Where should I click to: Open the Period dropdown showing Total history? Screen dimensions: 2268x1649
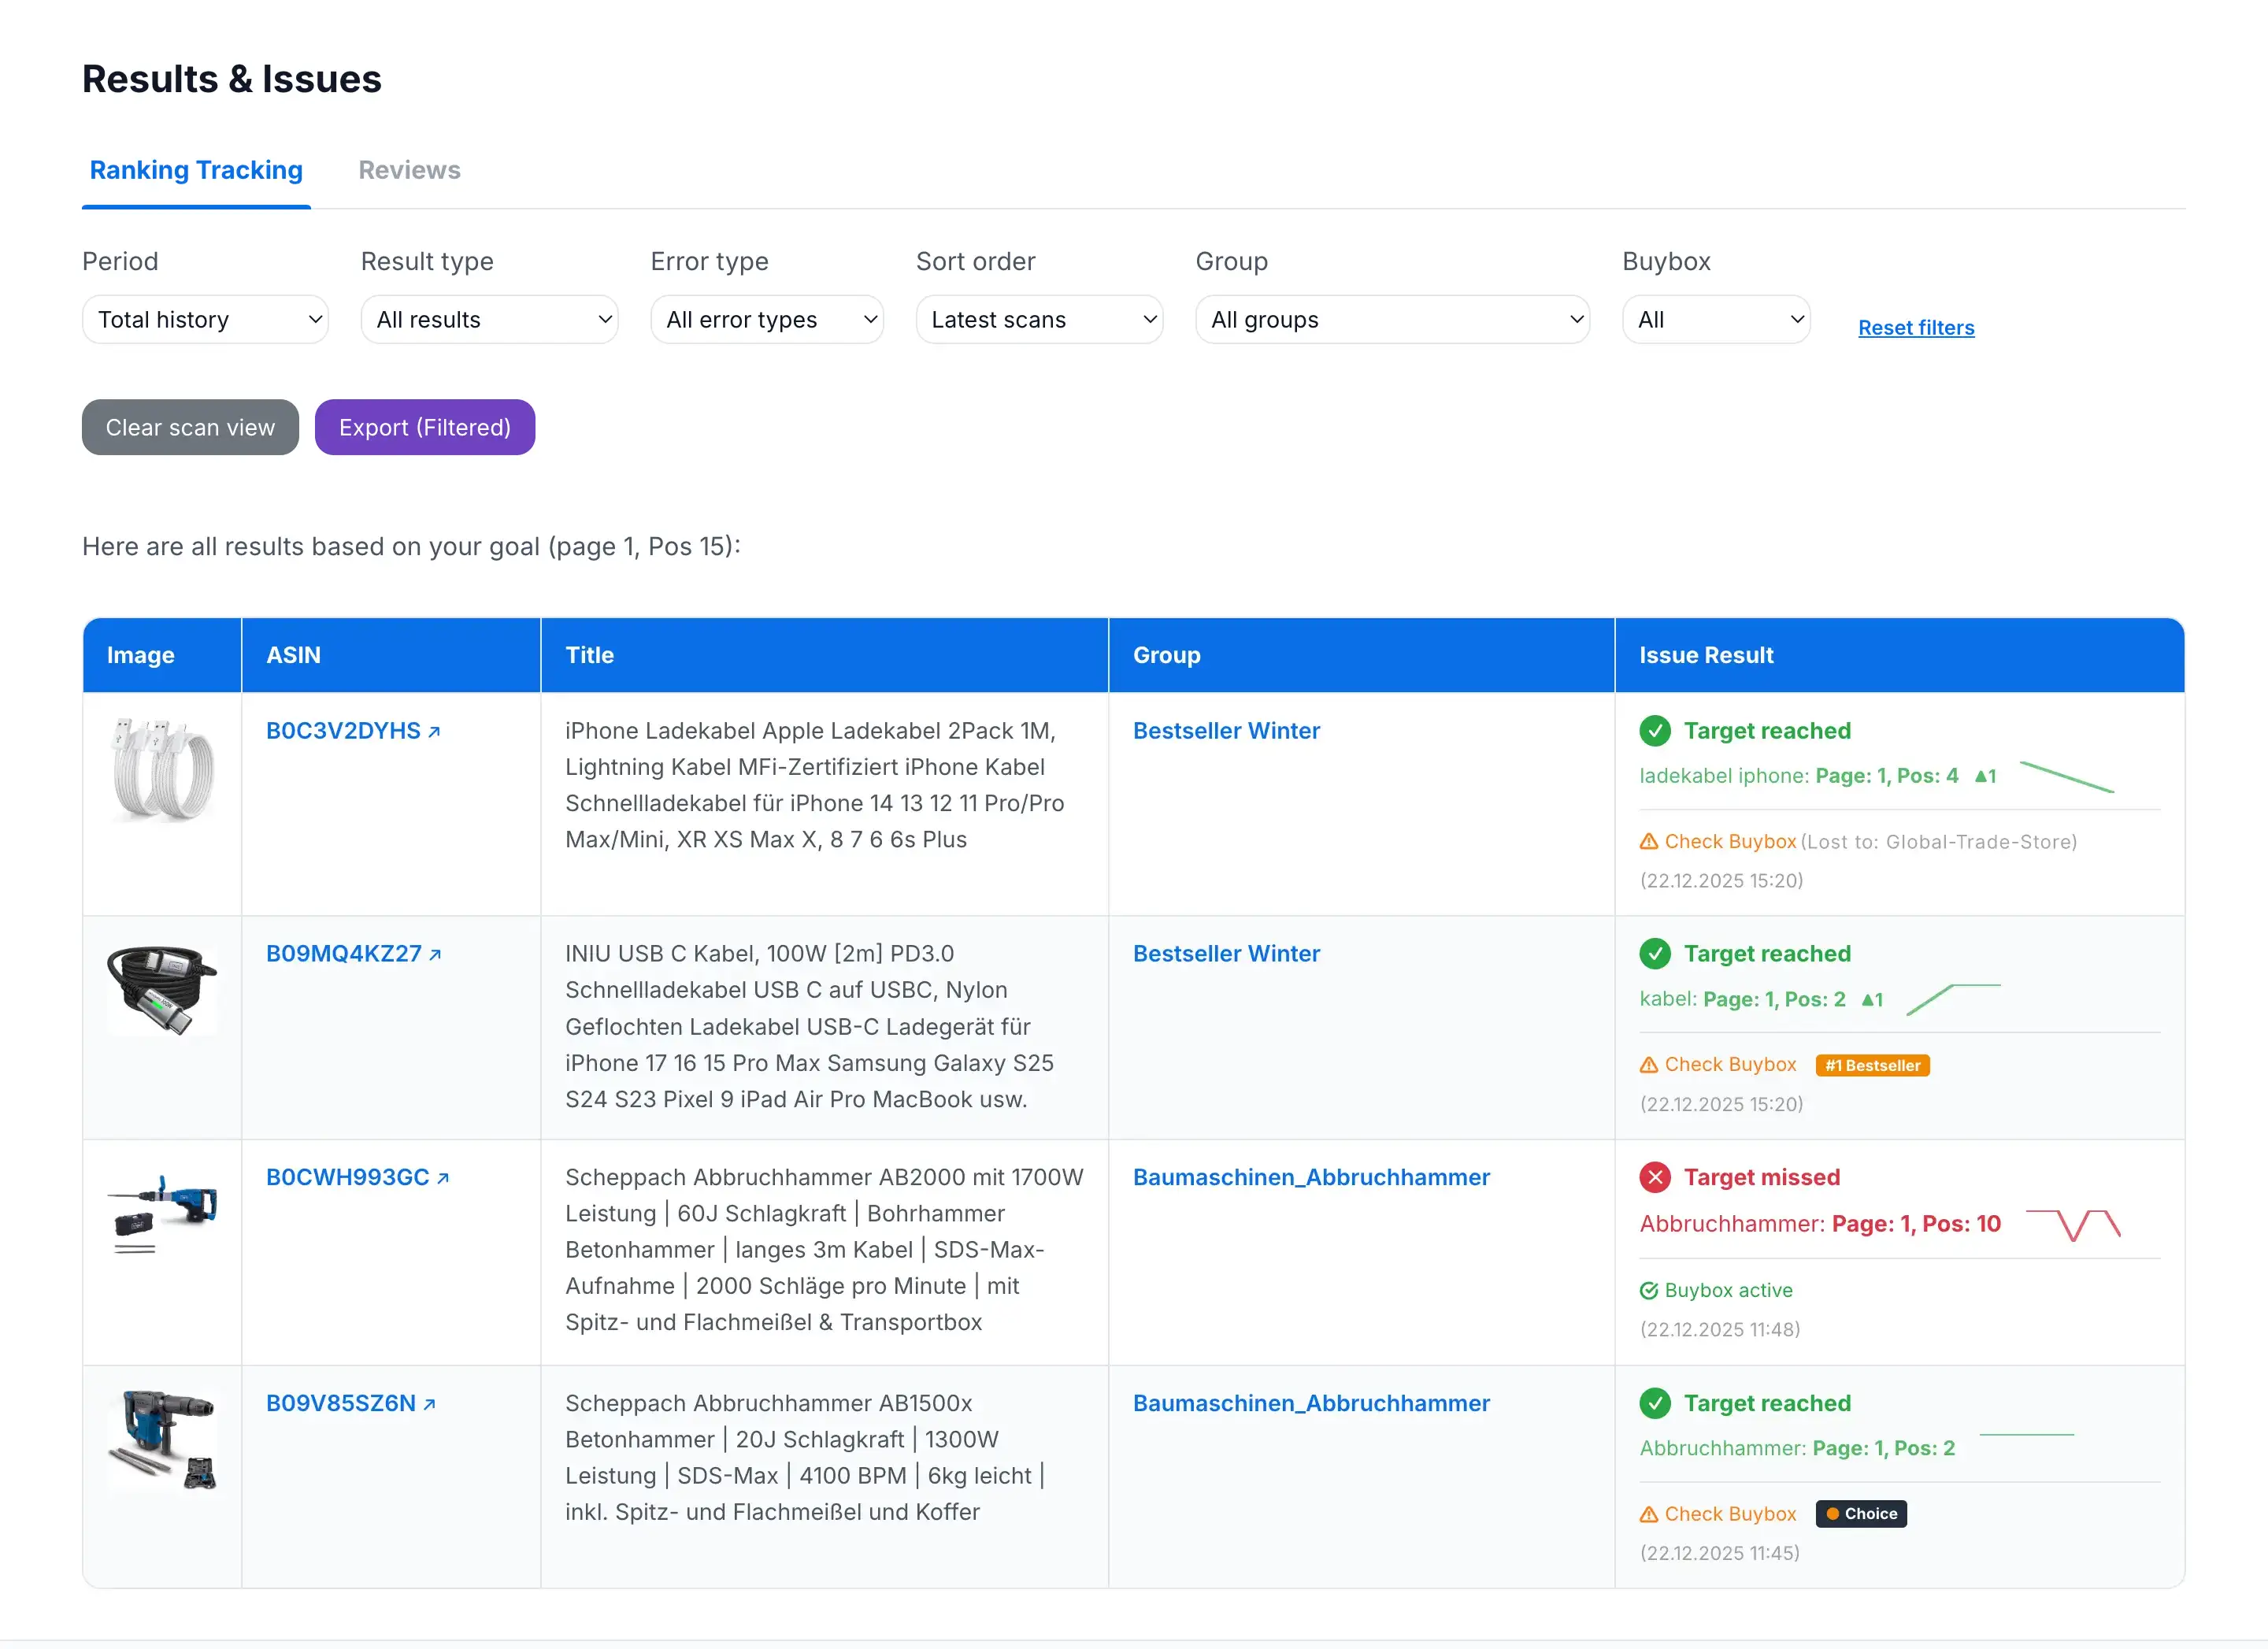click(x=205, y=319)
